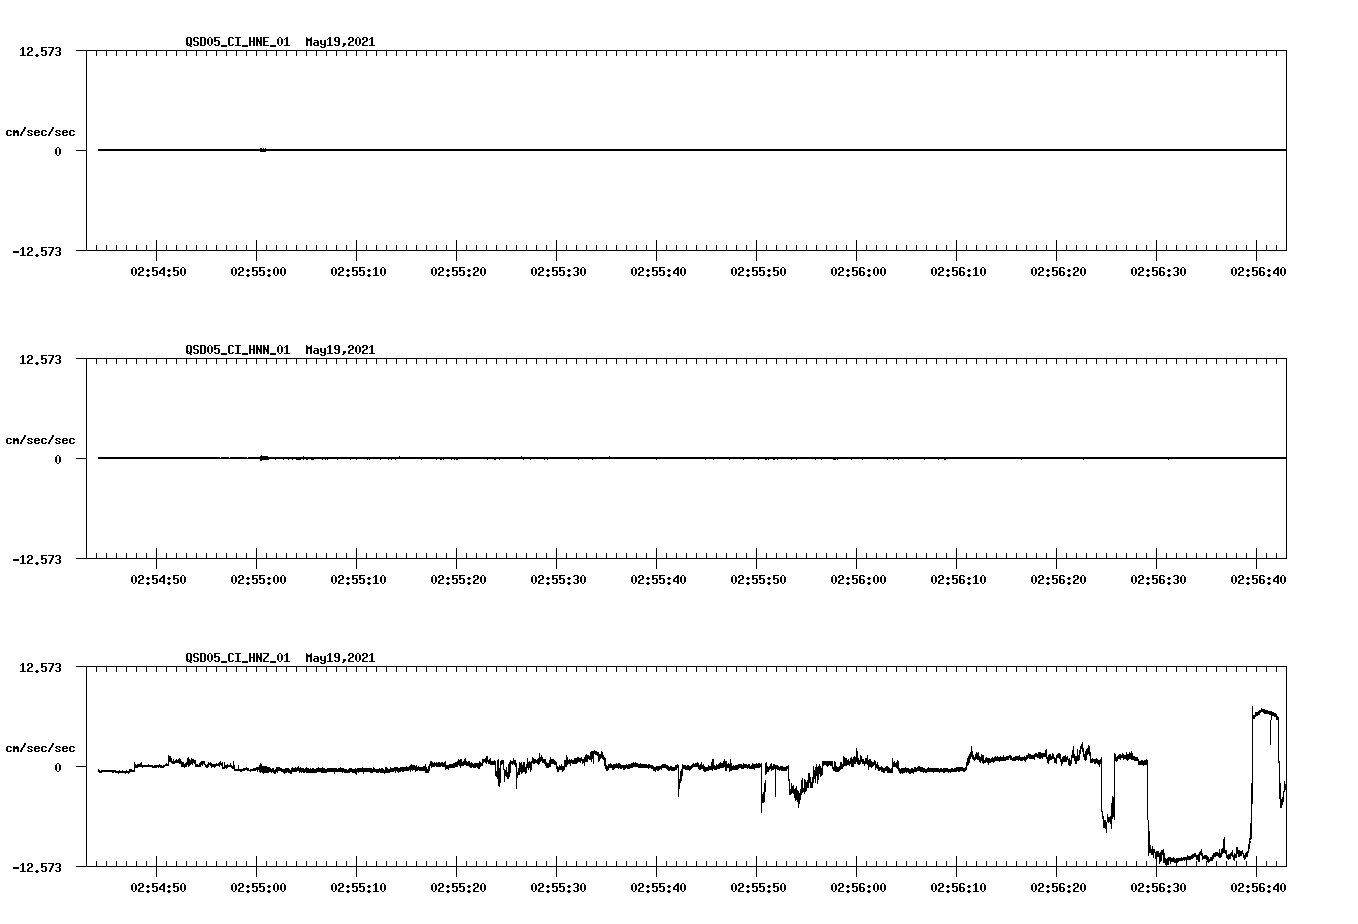This screenshot has height=924, width=1358.
Task: Click the 02:55:30 time label beneath the HNZ plot
Action: (556, 885)
